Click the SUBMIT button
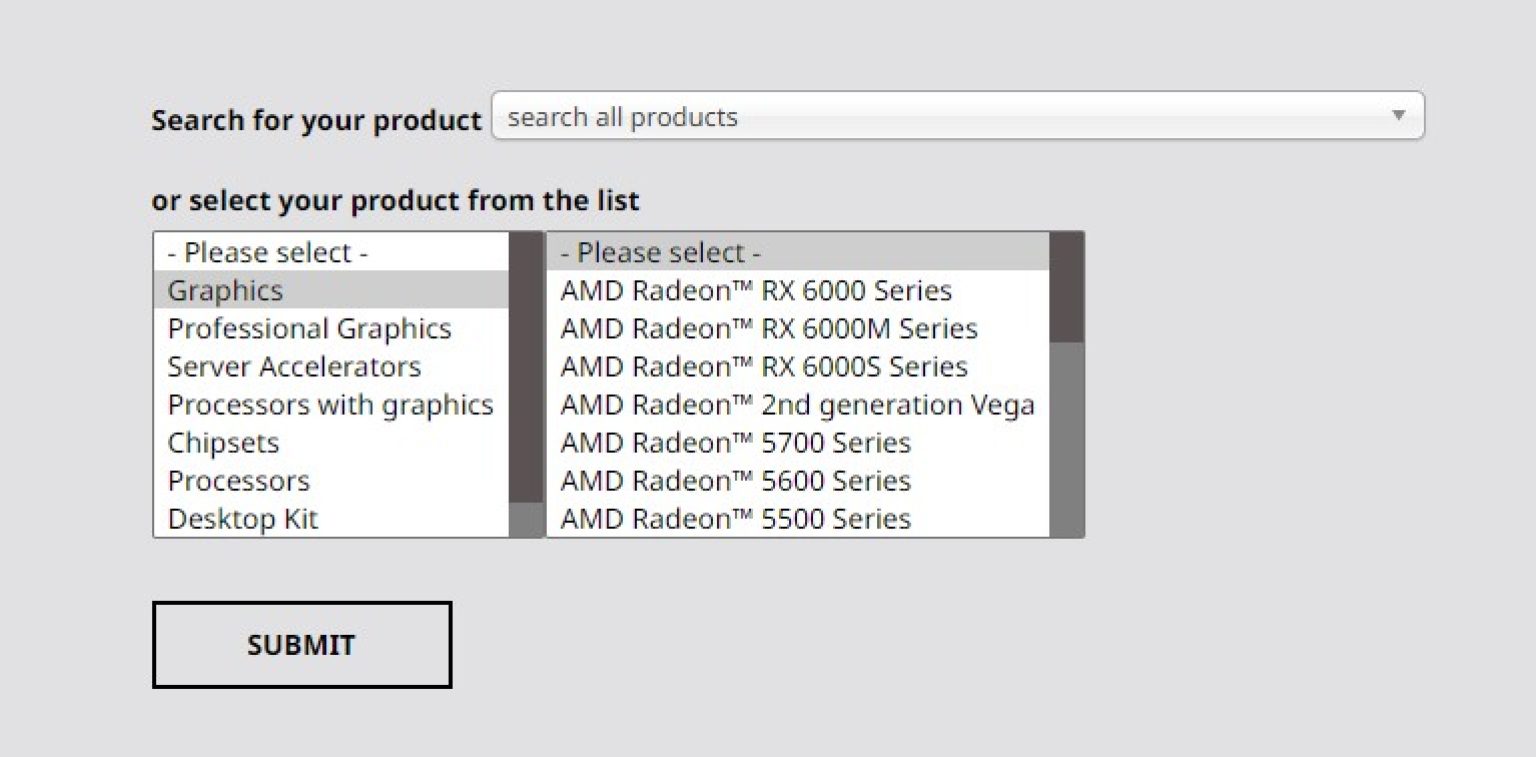This screenshot has width=1536, height=757. click(301, 645)
